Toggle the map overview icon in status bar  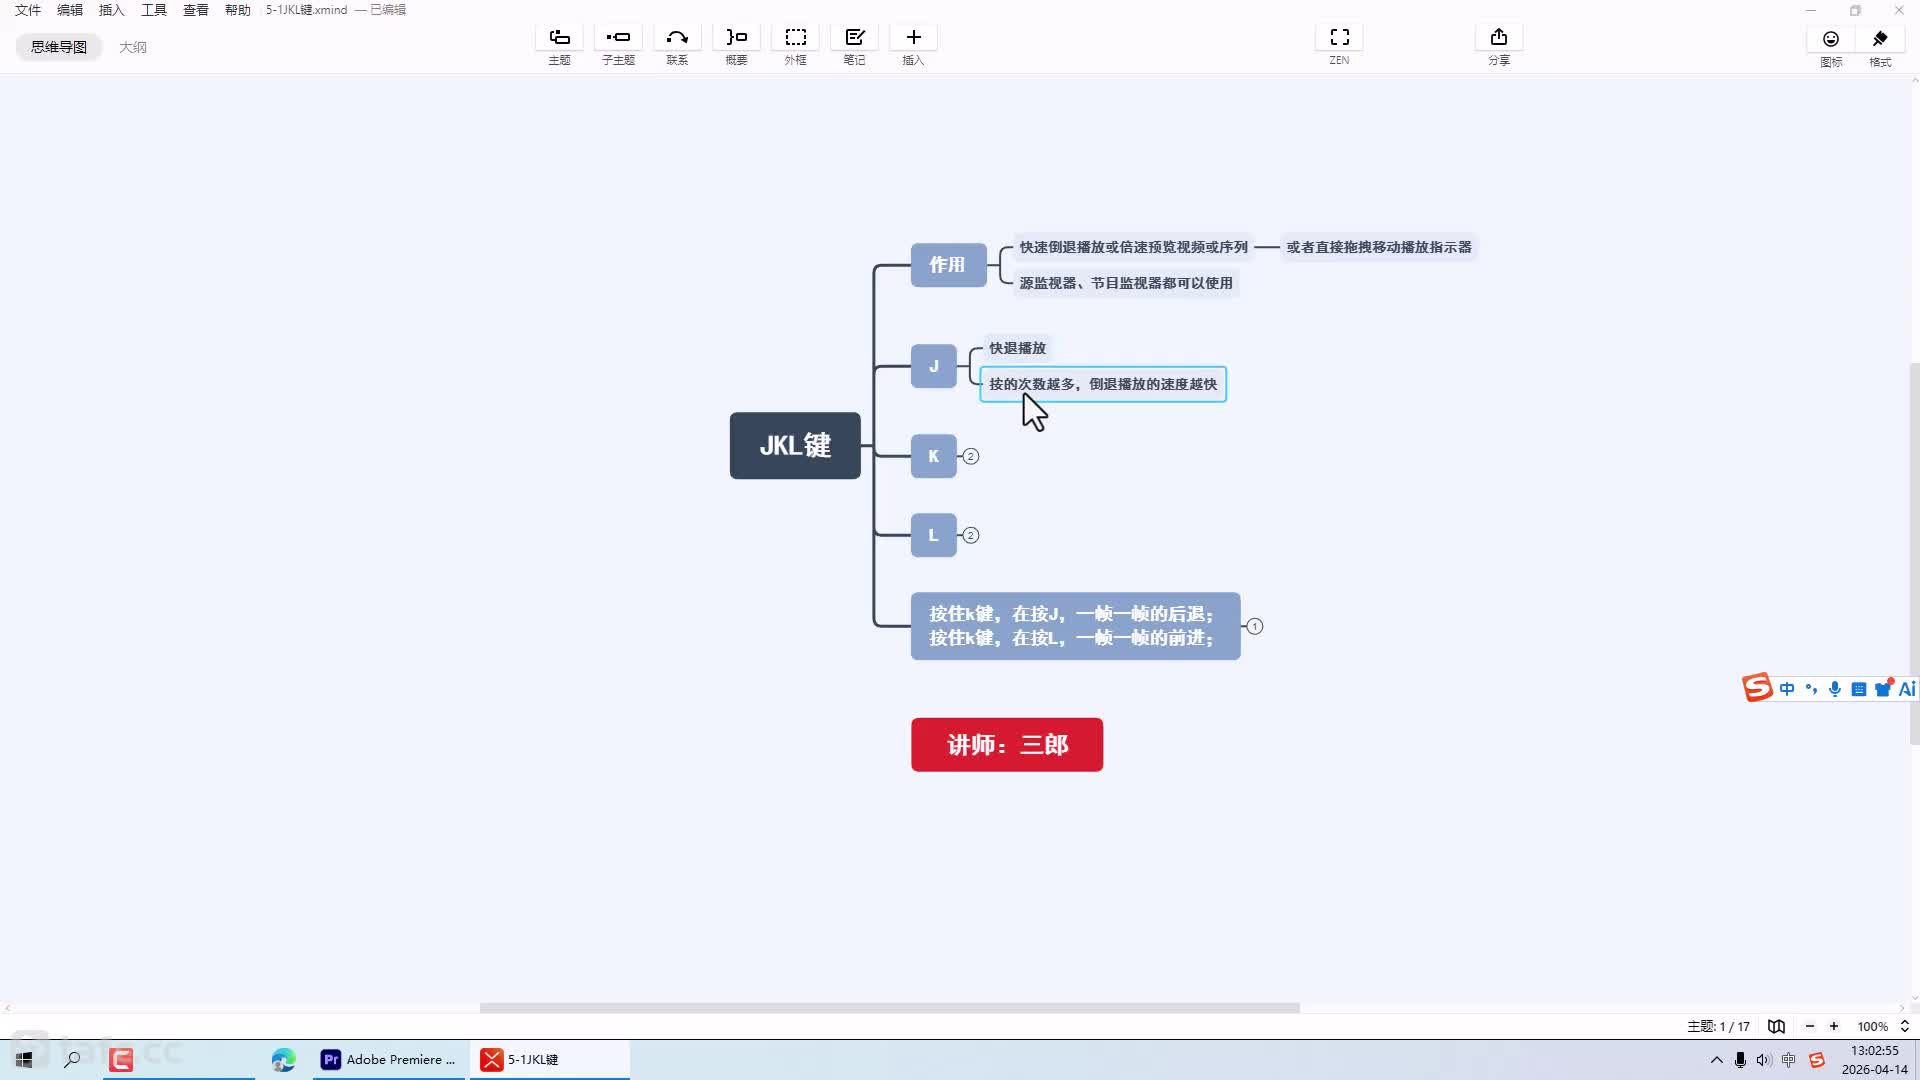[x=1776, y=1026]
